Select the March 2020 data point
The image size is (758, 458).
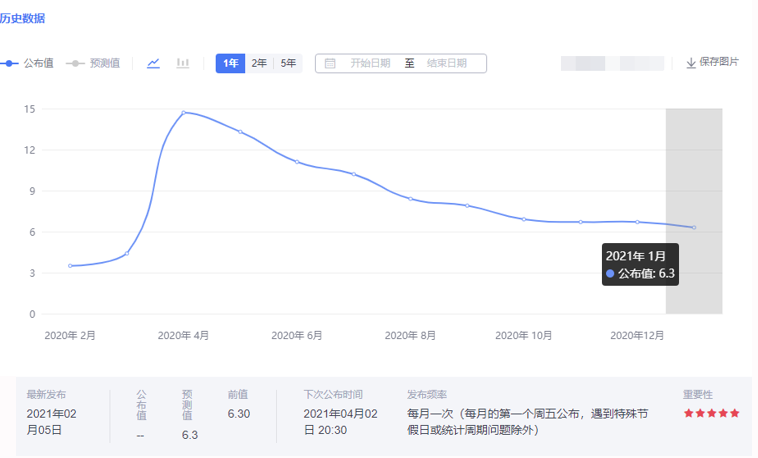click(x=127, y=253)
